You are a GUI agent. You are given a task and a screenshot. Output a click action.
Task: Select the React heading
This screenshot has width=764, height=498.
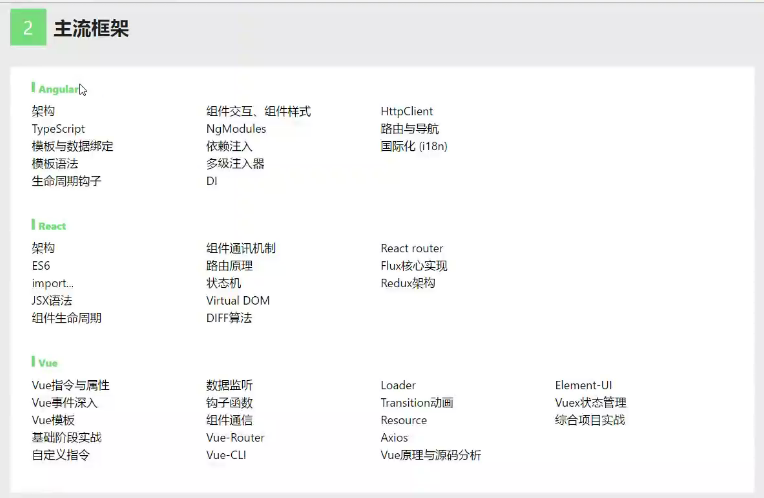52,226
